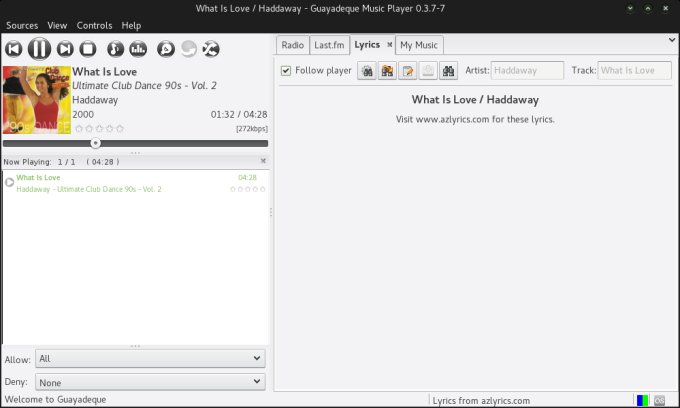Click the blue-green level indicator in status bar
Image resolution: width=680 pixels, height=408 pixels.
[x=642, y=400]
